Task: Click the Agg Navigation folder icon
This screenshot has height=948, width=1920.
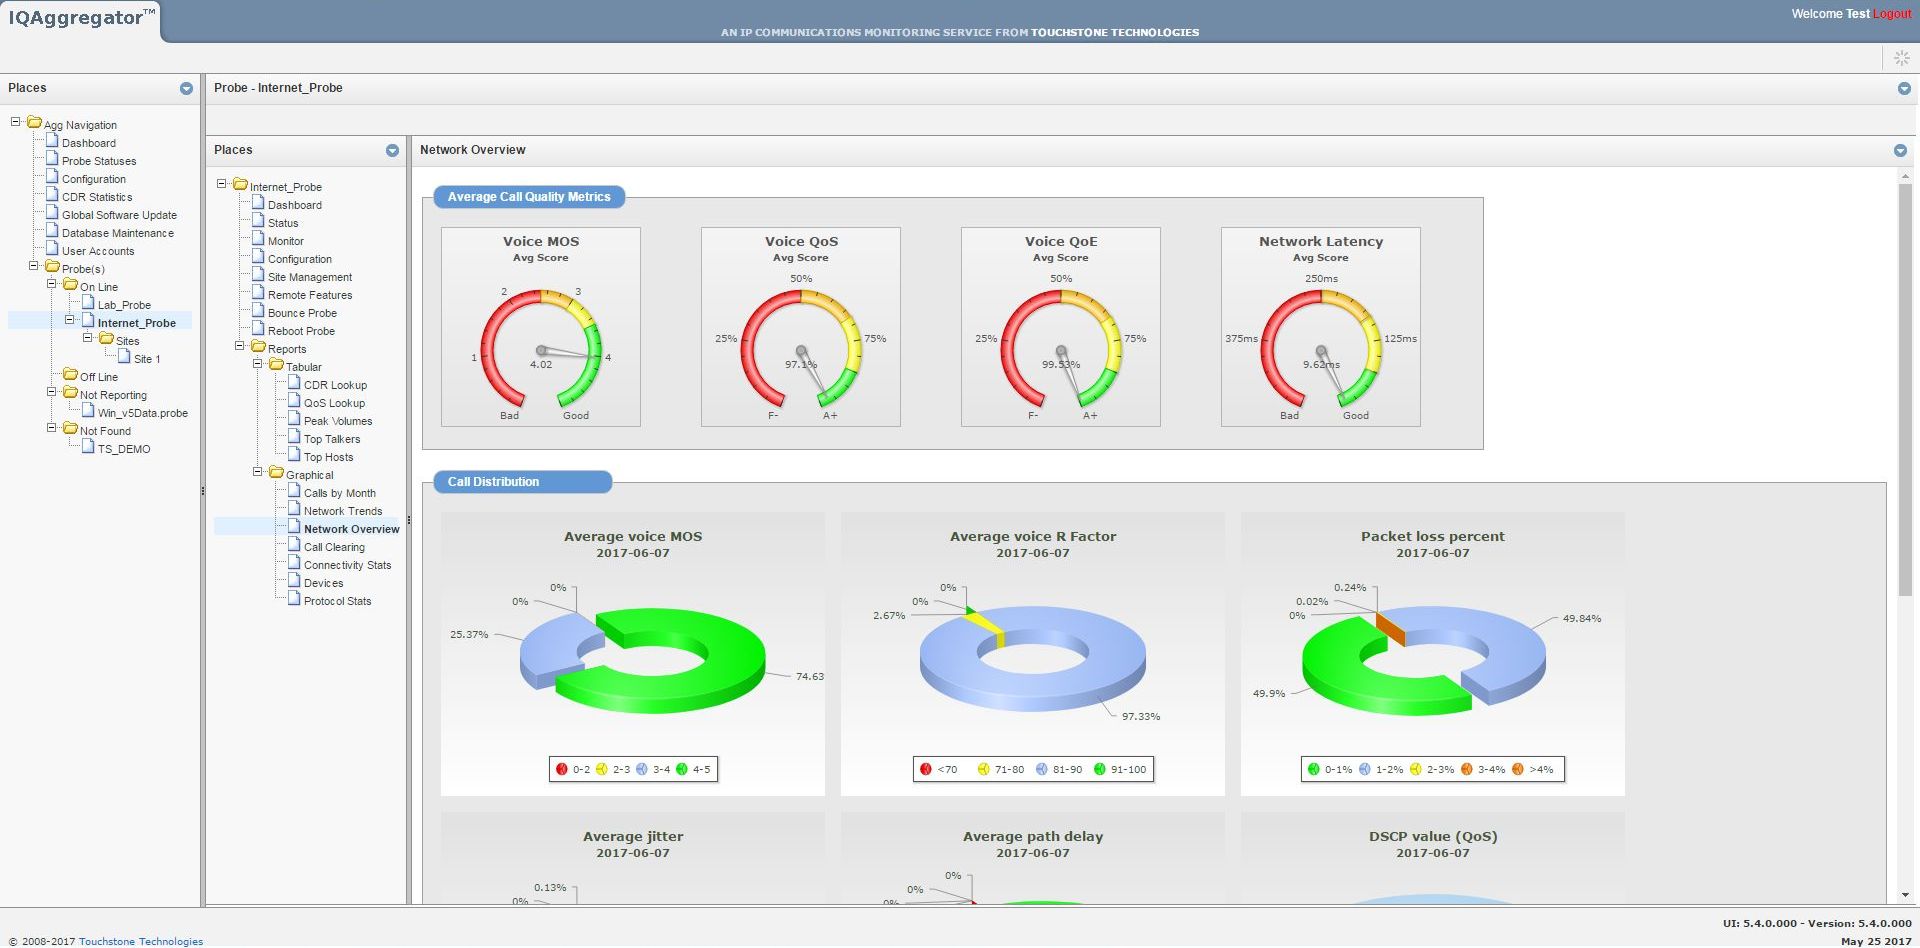Action: click(34, 123)
